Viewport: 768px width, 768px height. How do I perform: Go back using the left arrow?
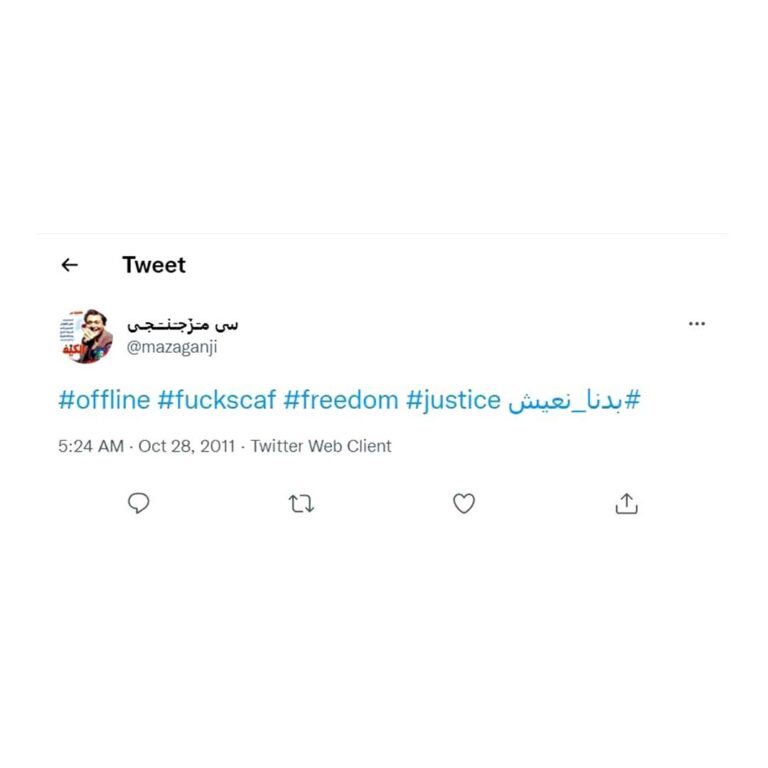pos(70,265)
